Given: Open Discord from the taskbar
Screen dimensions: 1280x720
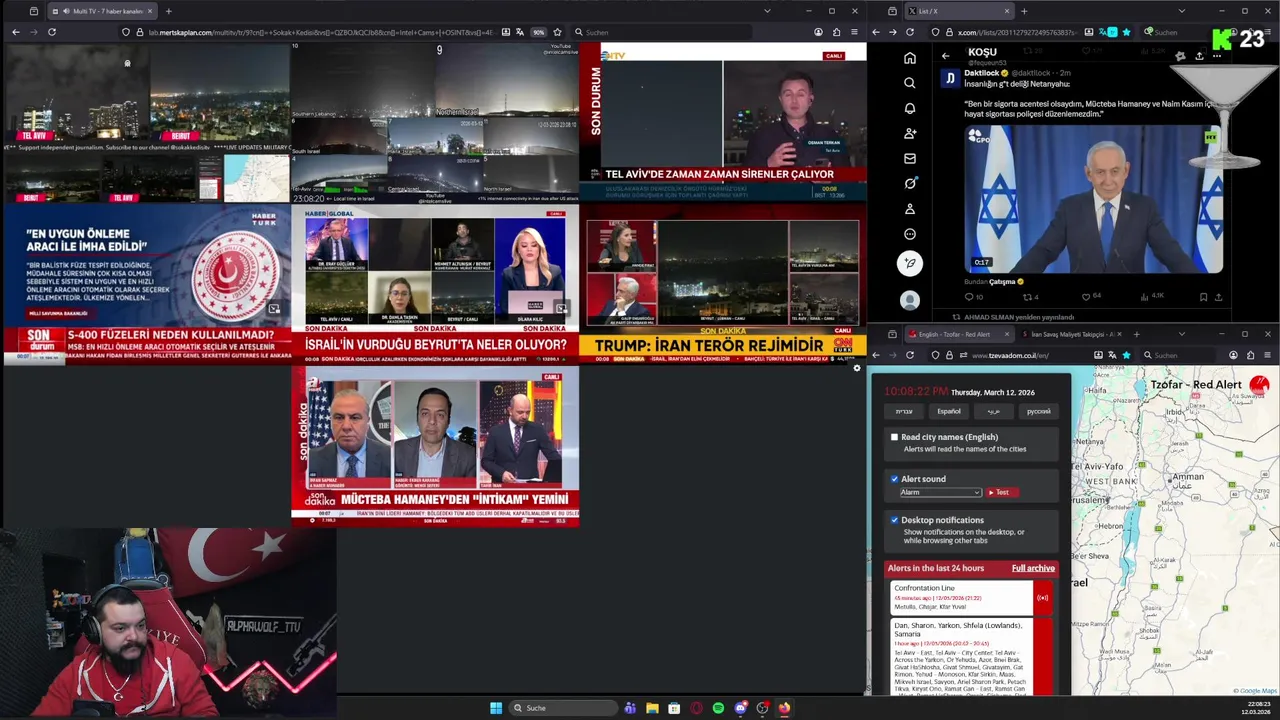Looking at the screenshot, I should (740, 708).
